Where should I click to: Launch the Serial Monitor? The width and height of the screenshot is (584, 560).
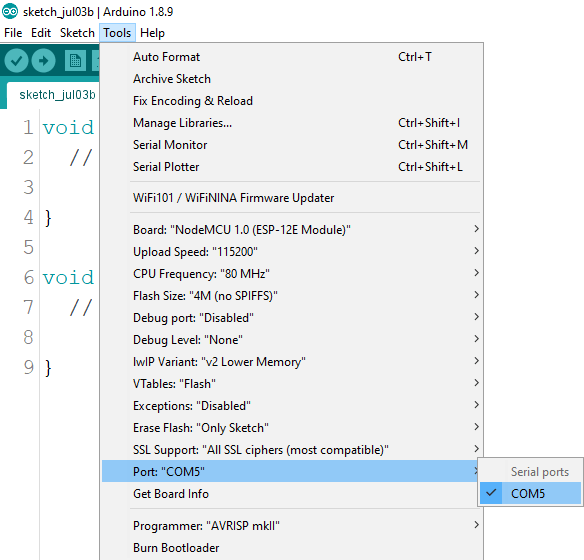click(292, 144)
